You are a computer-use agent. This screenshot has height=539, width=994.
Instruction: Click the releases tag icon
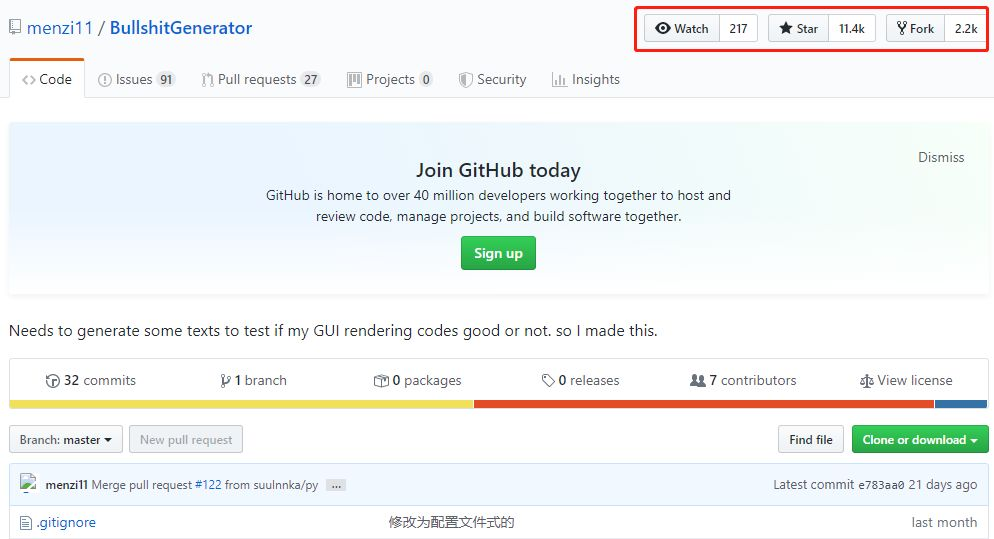(548, 381)
